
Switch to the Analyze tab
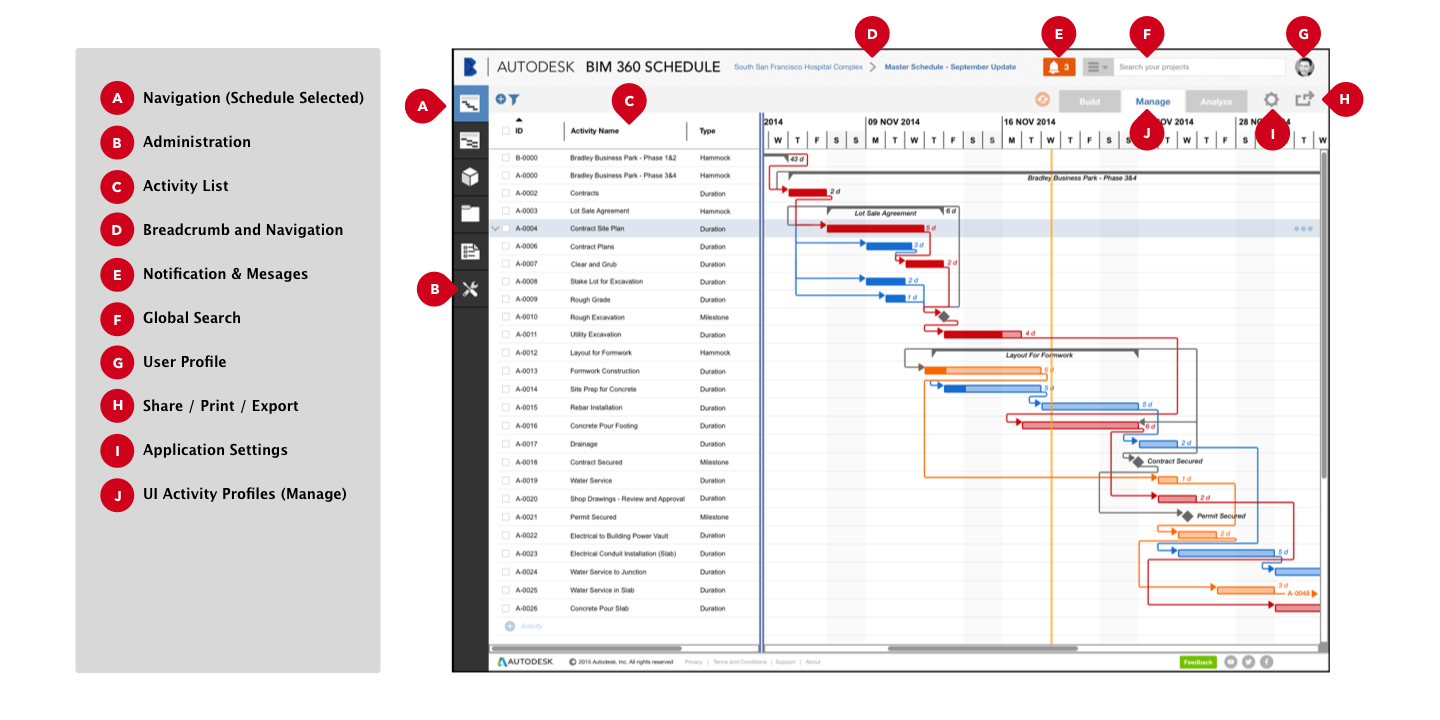(1216, 101)
